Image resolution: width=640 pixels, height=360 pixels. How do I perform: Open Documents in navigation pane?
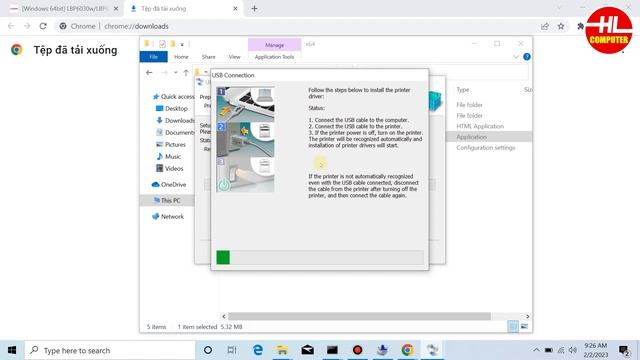tap(176, 133)
